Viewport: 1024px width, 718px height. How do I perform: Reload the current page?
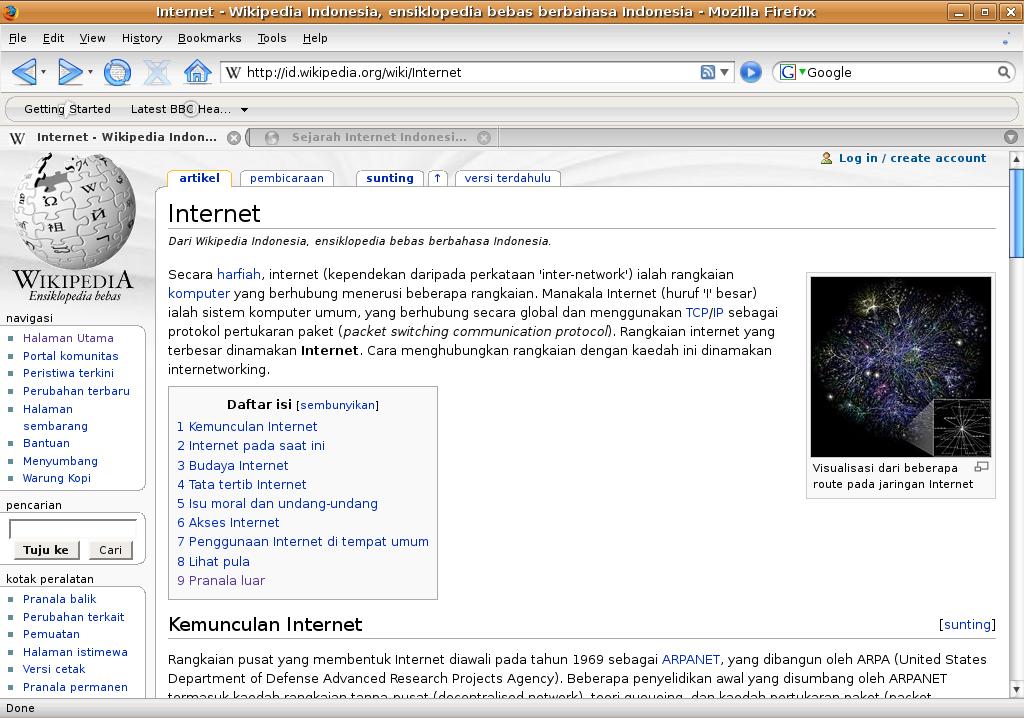pyautogui.click(x=117, y=72)
